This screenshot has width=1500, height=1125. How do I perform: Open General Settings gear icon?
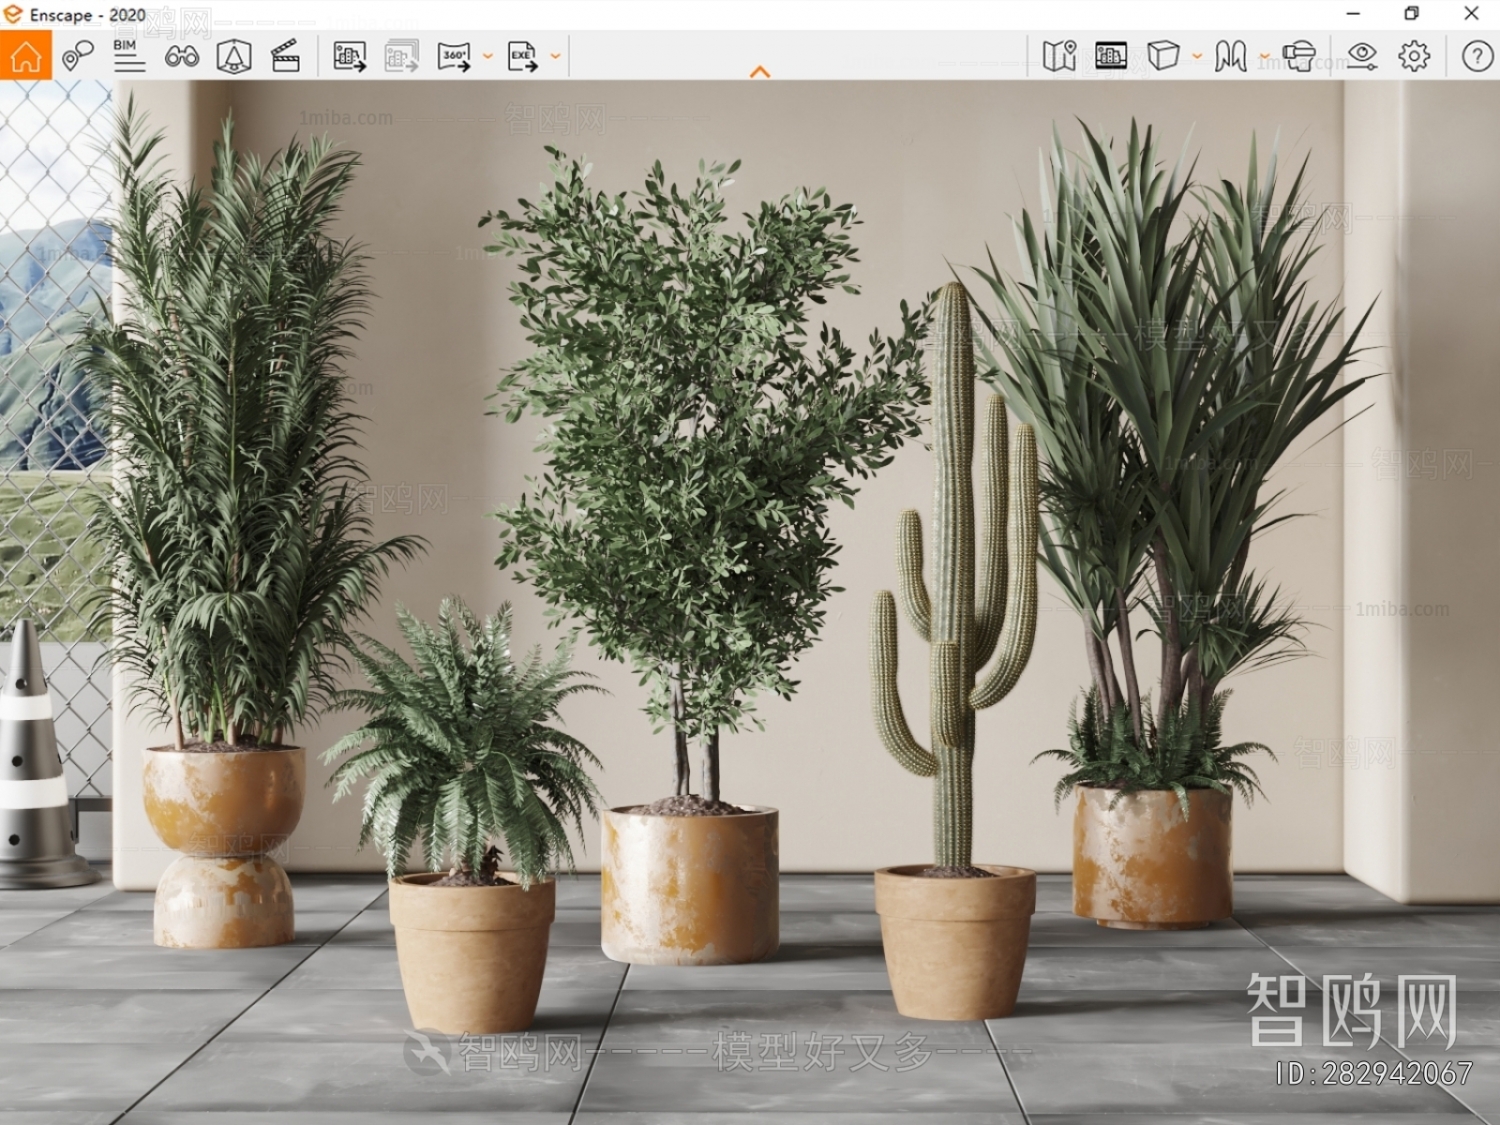click(x=1414, y=56)
